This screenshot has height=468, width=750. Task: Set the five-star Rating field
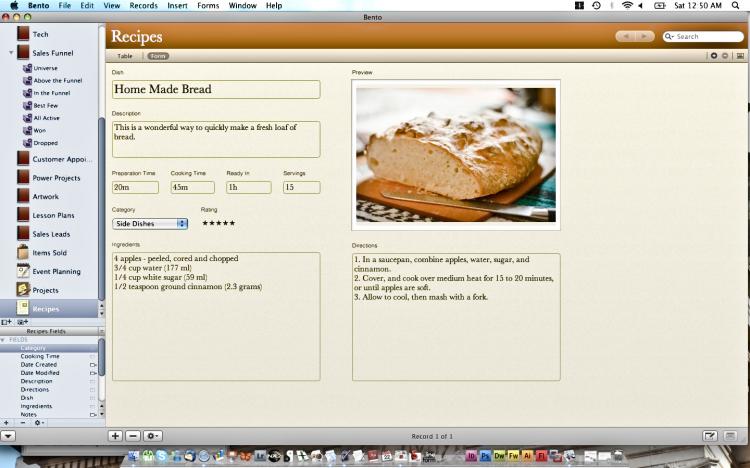(x=218, y=223)
